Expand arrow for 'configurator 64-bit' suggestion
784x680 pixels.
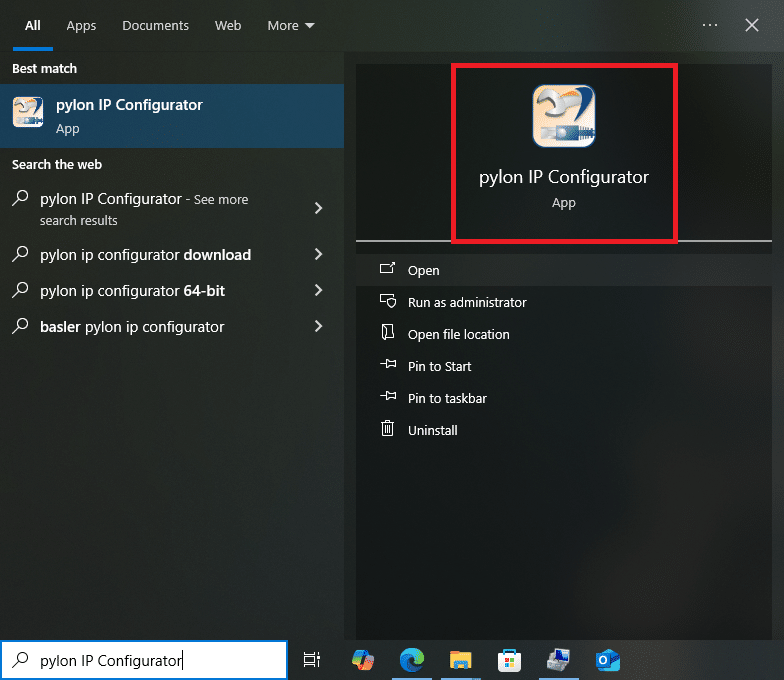pos(318,290)
